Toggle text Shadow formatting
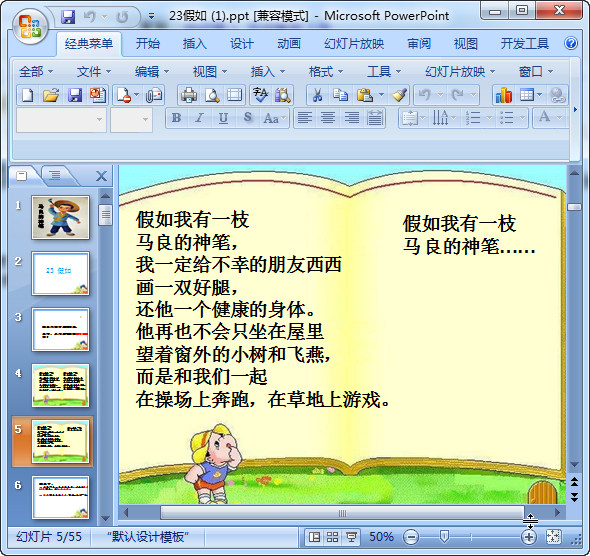Image resolution: width=590 pixels, height=556 pixels. [247, 118]
